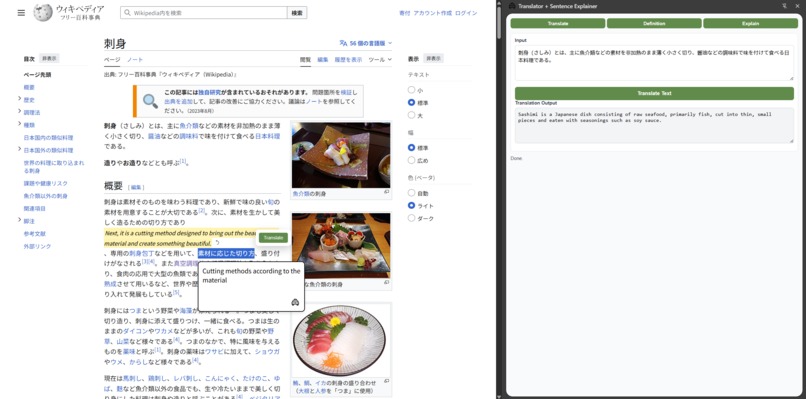Select the 自動 color option
Screen dimensions: 806x399
coord(411,193)
